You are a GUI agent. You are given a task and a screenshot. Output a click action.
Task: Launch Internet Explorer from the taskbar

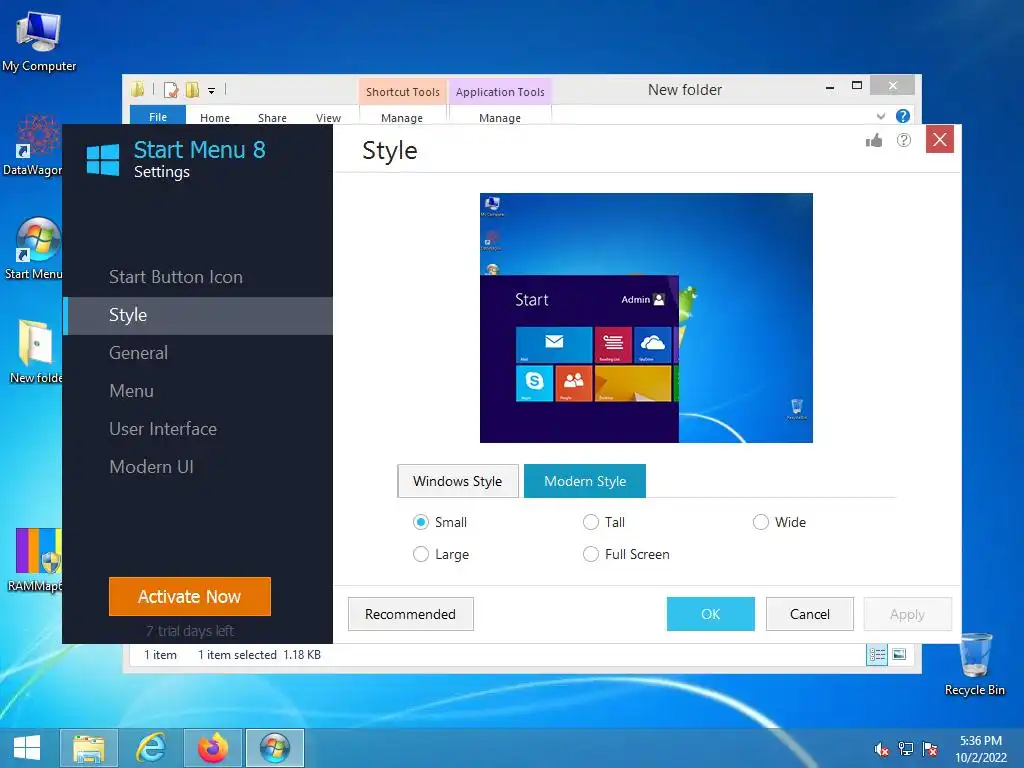pyautogui.click(x=151, y=748)
